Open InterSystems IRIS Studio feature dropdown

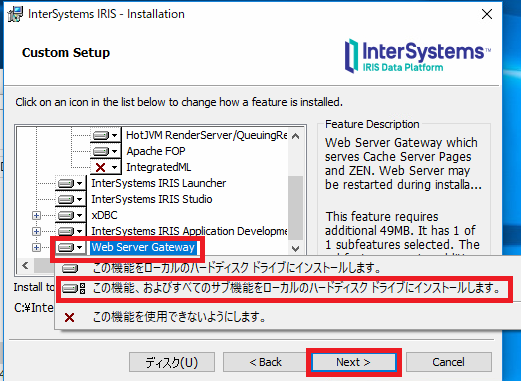[70, 199]
